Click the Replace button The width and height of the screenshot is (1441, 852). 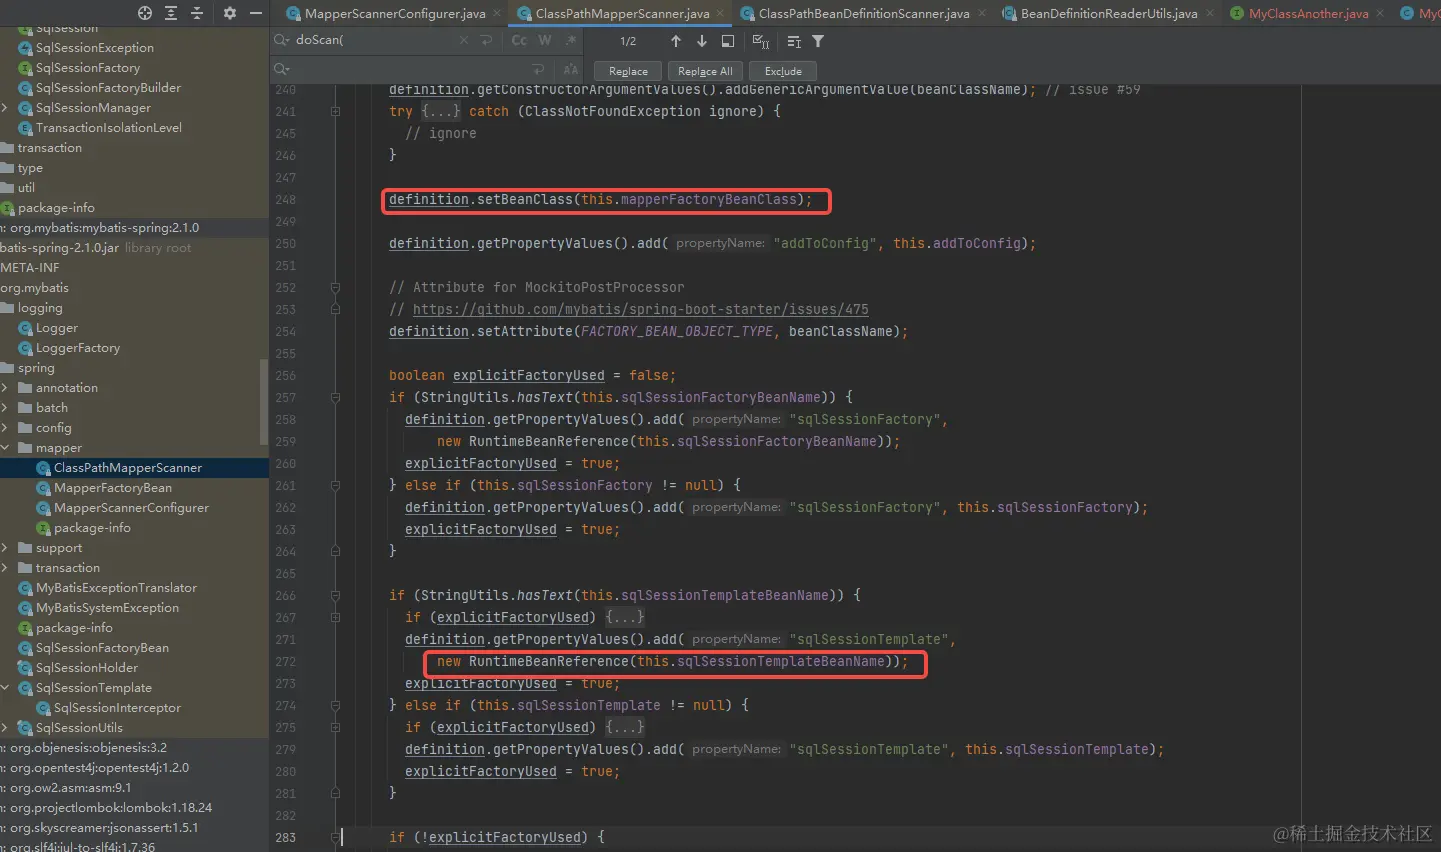(x=628, y=71)
